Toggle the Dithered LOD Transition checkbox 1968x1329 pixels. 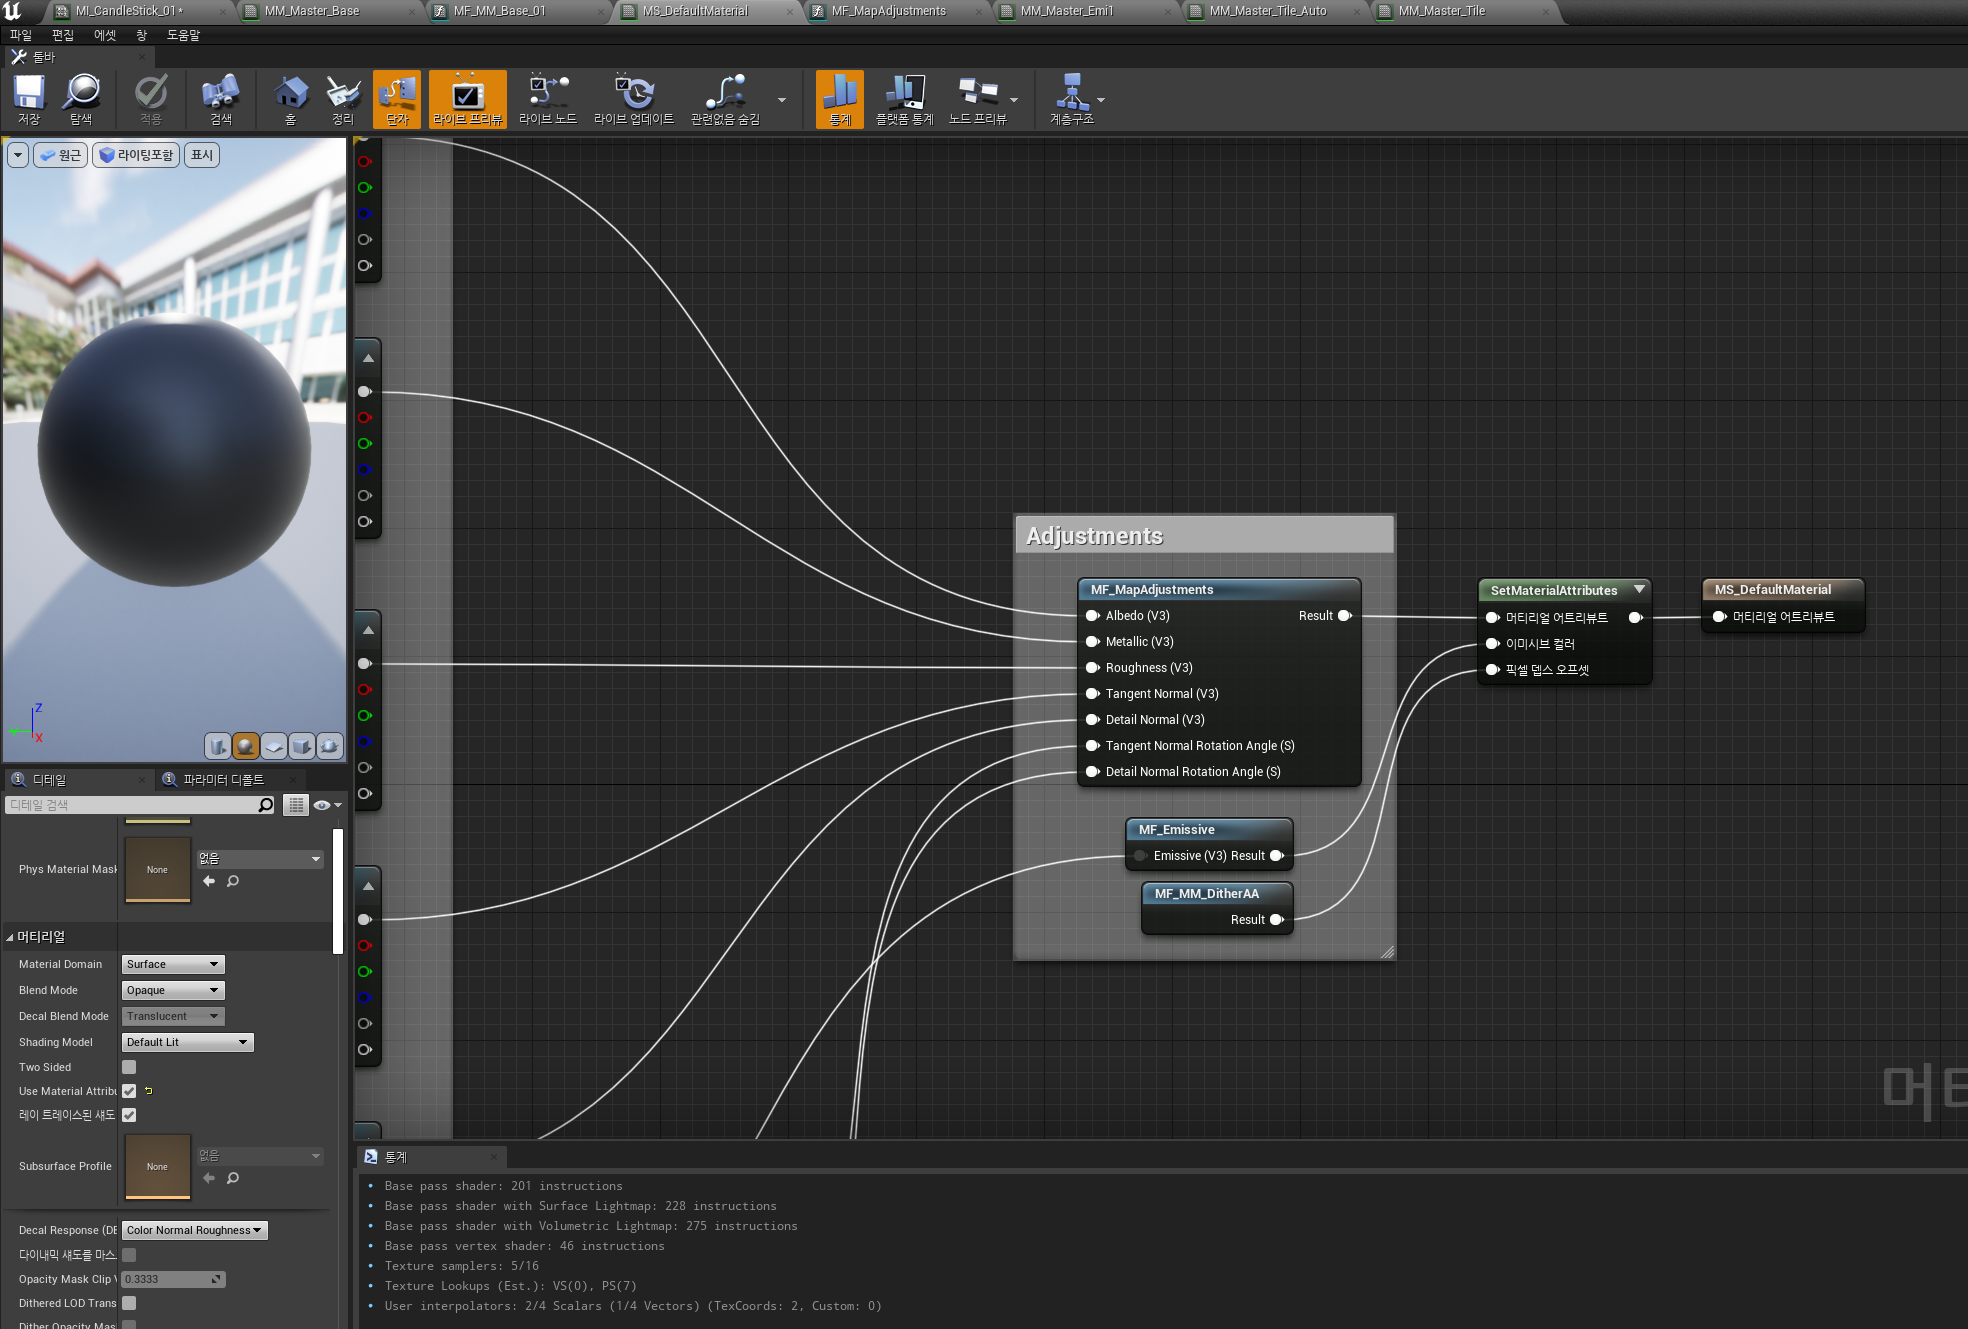(129, 1303)
